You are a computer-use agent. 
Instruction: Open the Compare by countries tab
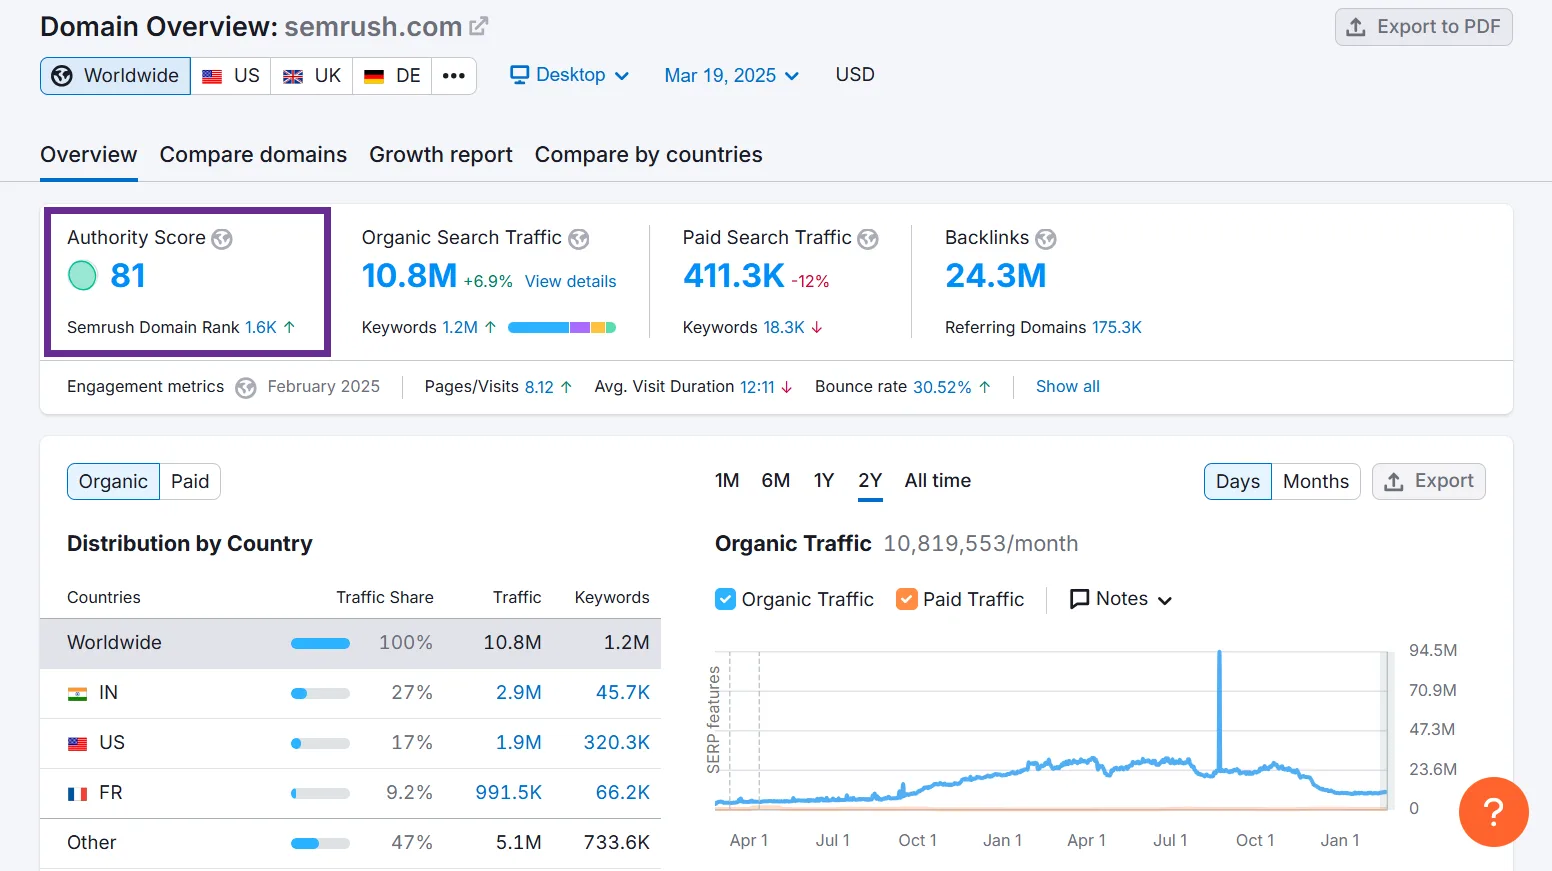pos(649,155)
